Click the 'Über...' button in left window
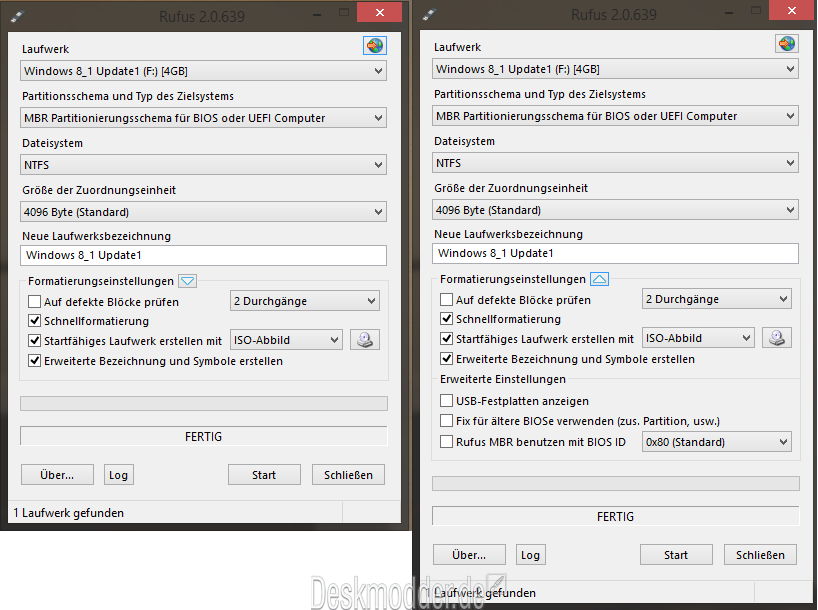818x610 pixels. [x=57, y=475]
